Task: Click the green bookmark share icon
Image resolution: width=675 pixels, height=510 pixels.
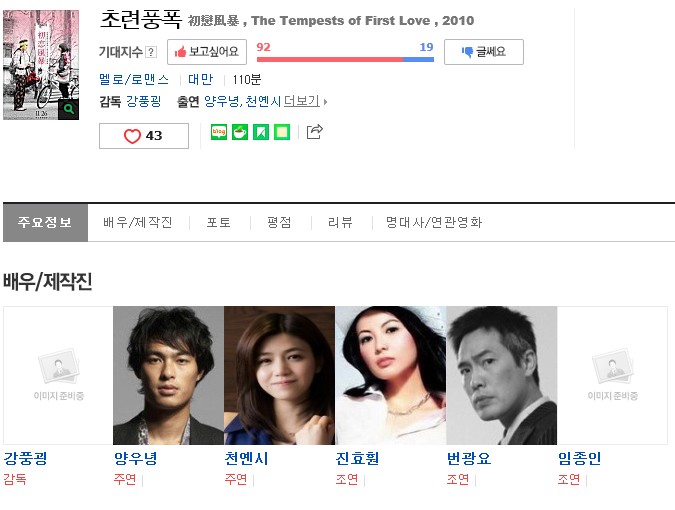Action: click(x=261, y=132)
